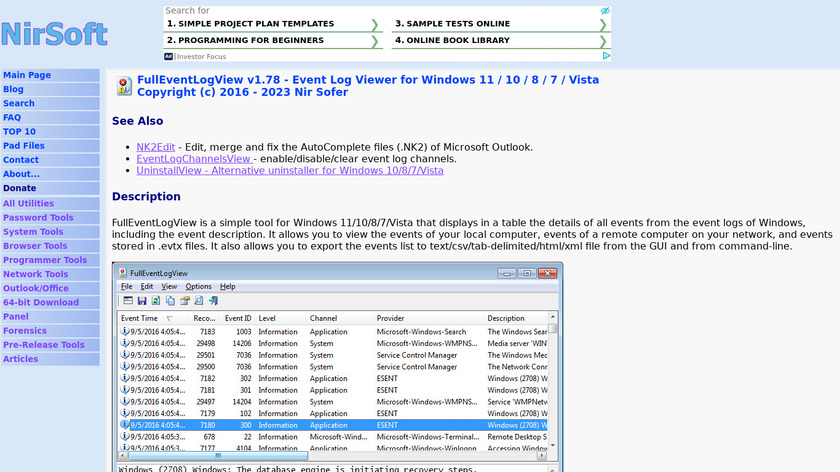The width and height of the screenshot is (840, 472).
Task: Click the AdChoices triangle icon below the ads
Action: tap(607, 57)
